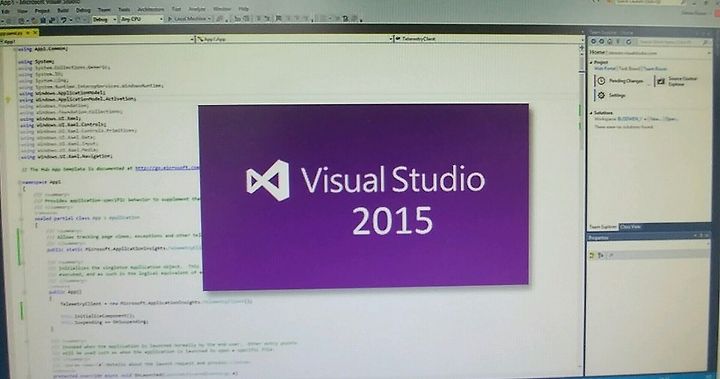The image size is (720, 379).
Task: Open the Debug menu
Action: point(83,10)
